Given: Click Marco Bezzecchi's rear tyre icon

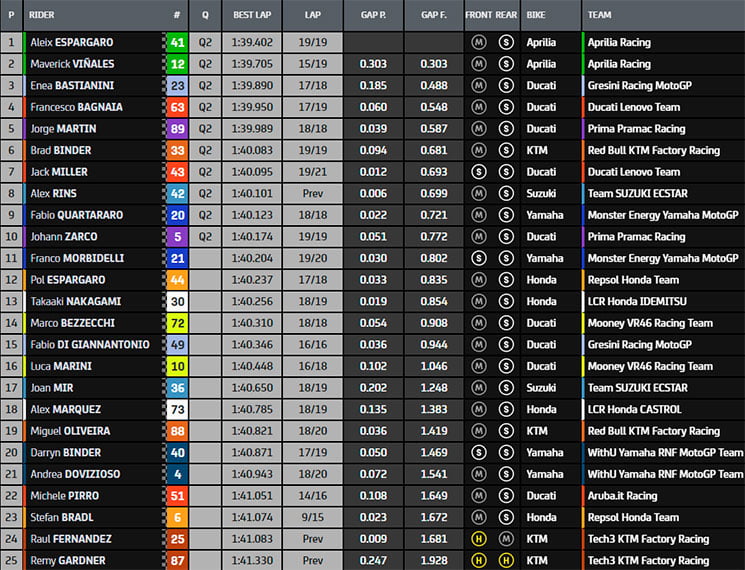Looking at the screenshot, I should (506, 323).
